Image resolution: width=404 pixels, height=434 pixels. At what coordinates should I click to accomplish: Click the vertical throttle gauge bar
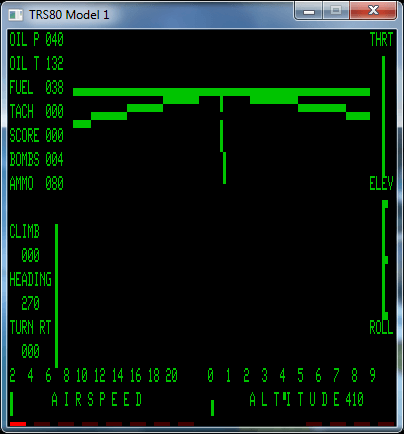point(384,116)
